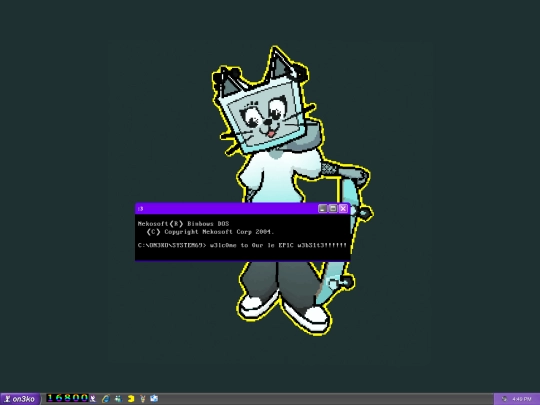Viewport: 540px width, 405px height.
Task: Click the system tray icon beside the clock
Action: [x=504, y=399]
